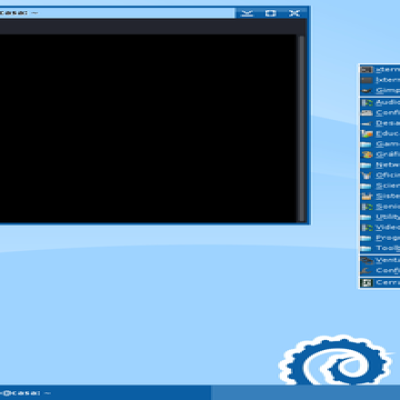Viewport: 400px width, 400px height.
Task: Select the terminal entry in taskbar
Action: click(105, 393)
